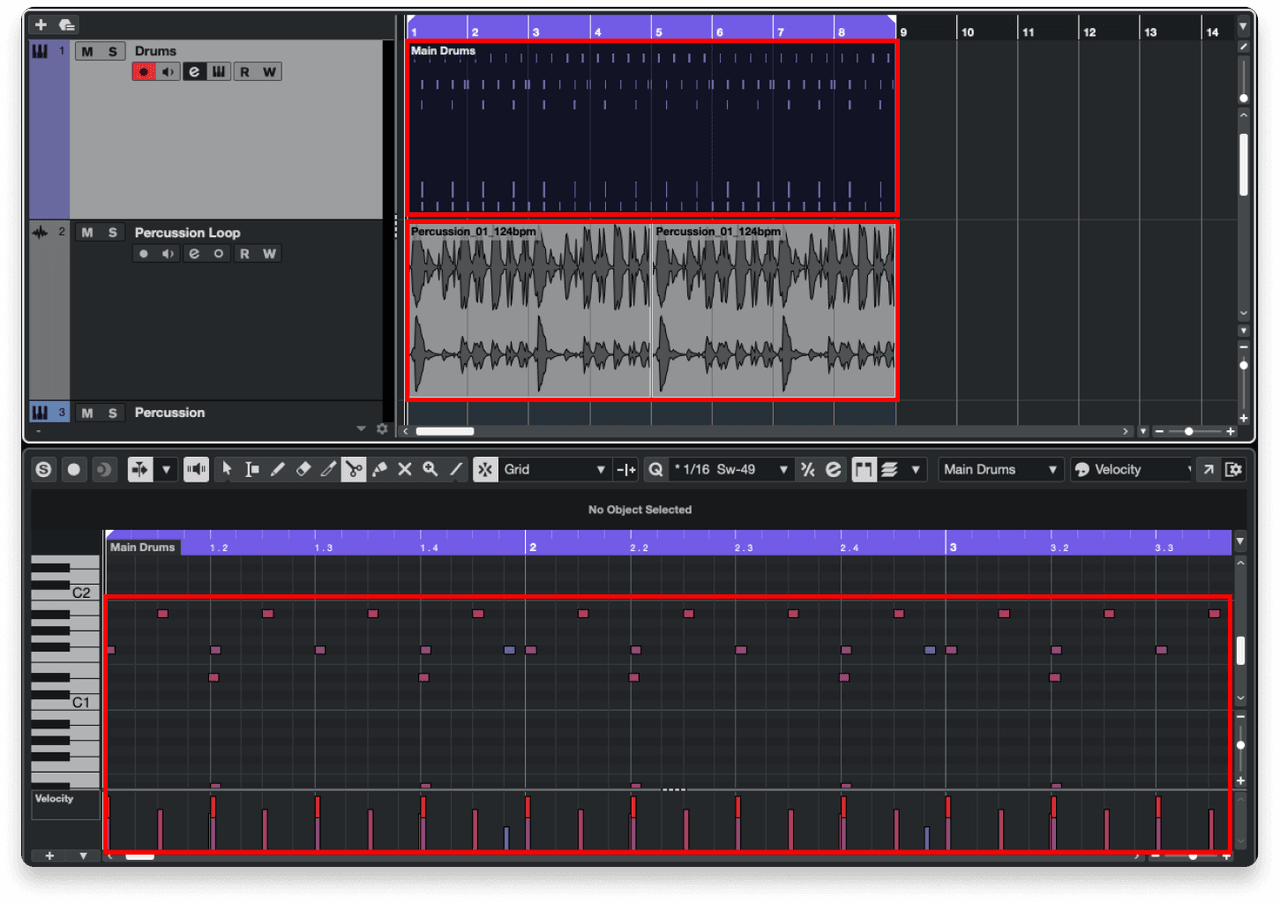Choose the Split (scissors) tool
This screenshot has width=1280, height=902.
353,469
